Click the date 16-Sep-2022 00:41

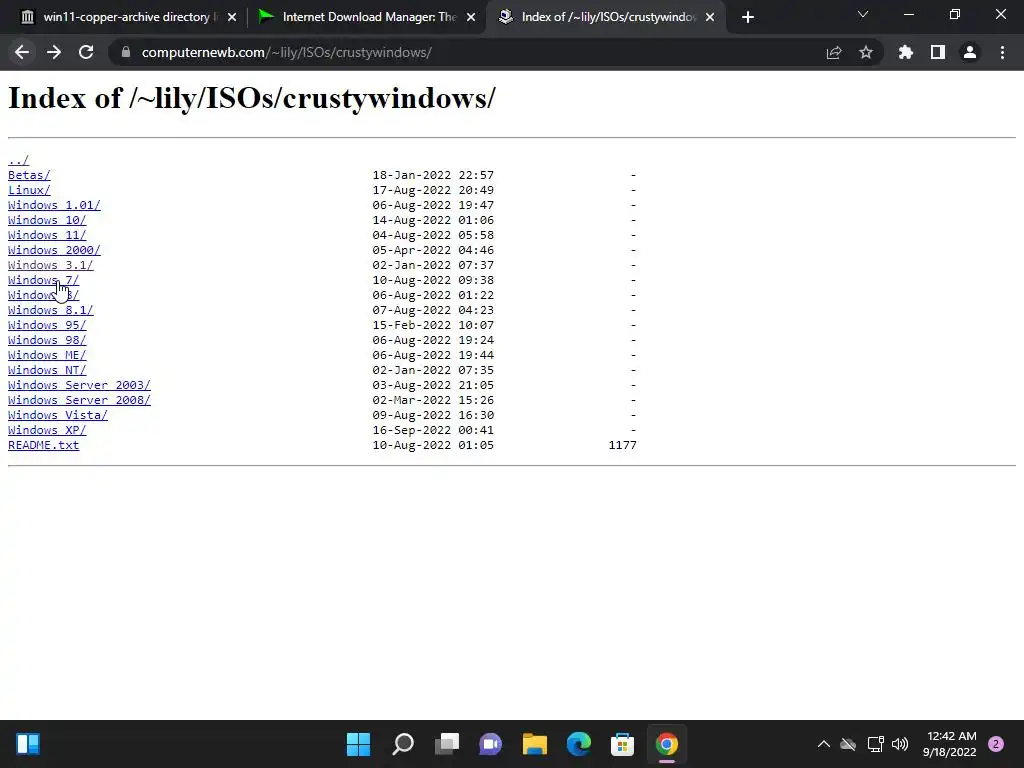[x=433, y=430]
